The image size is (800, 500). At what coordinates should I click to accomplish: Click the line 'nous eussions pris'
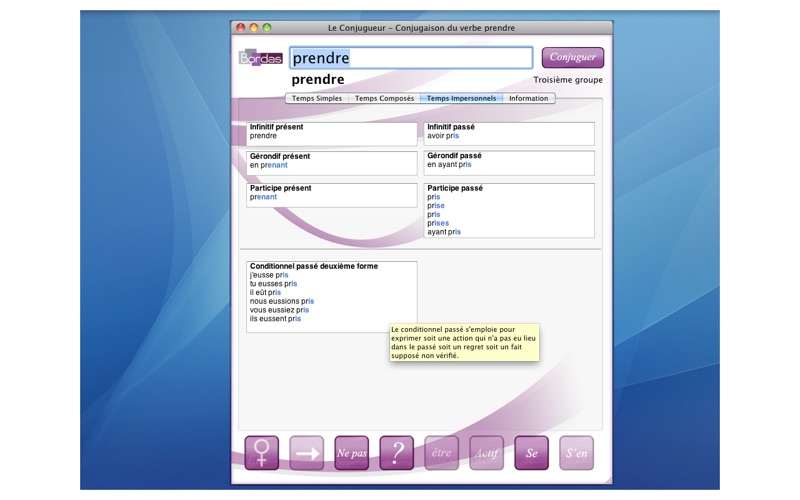click(x=282, y=301)
